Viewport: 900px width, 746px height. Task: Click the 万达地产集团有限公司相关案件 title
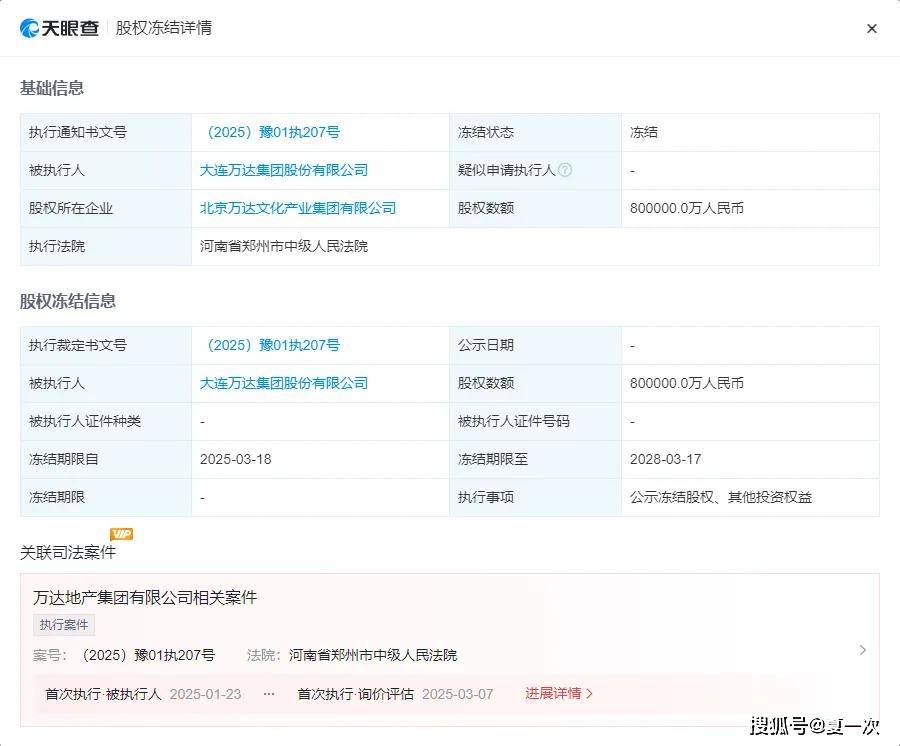(x=145, y=598)
